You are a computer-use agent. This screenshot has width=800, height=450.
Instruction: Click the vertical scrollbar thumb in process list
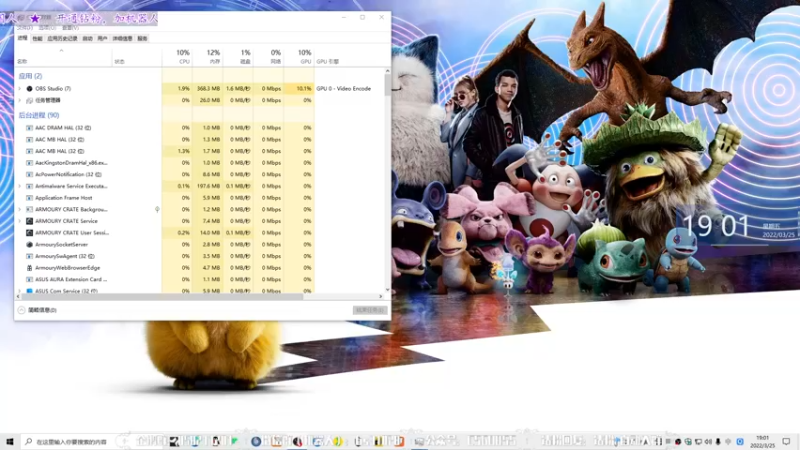point(388,85)
